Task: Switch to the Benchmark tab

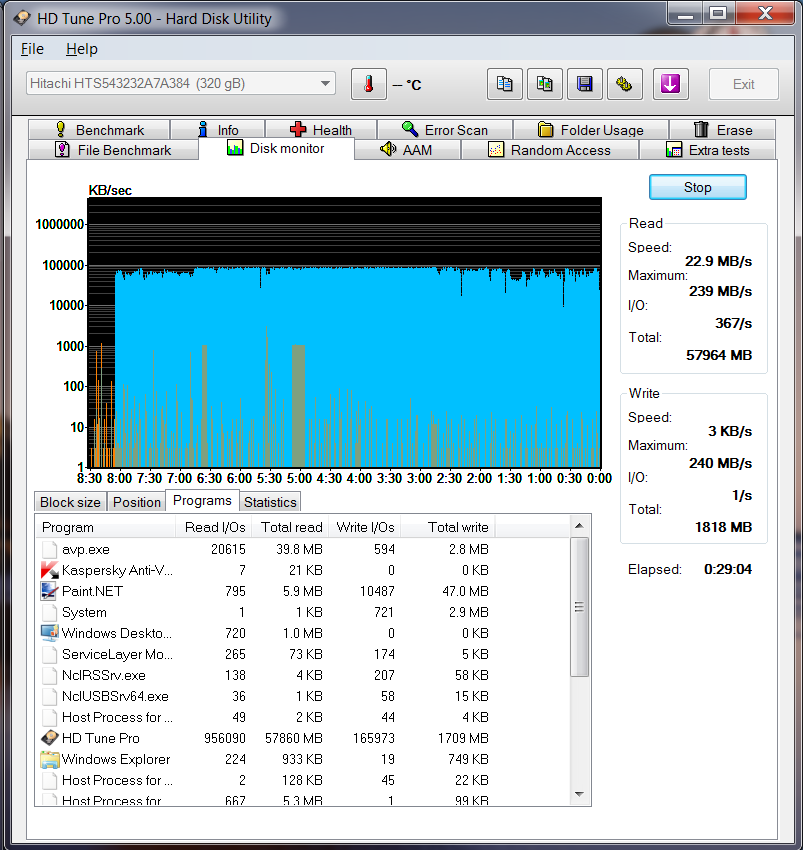Action: tap(99, 130)
